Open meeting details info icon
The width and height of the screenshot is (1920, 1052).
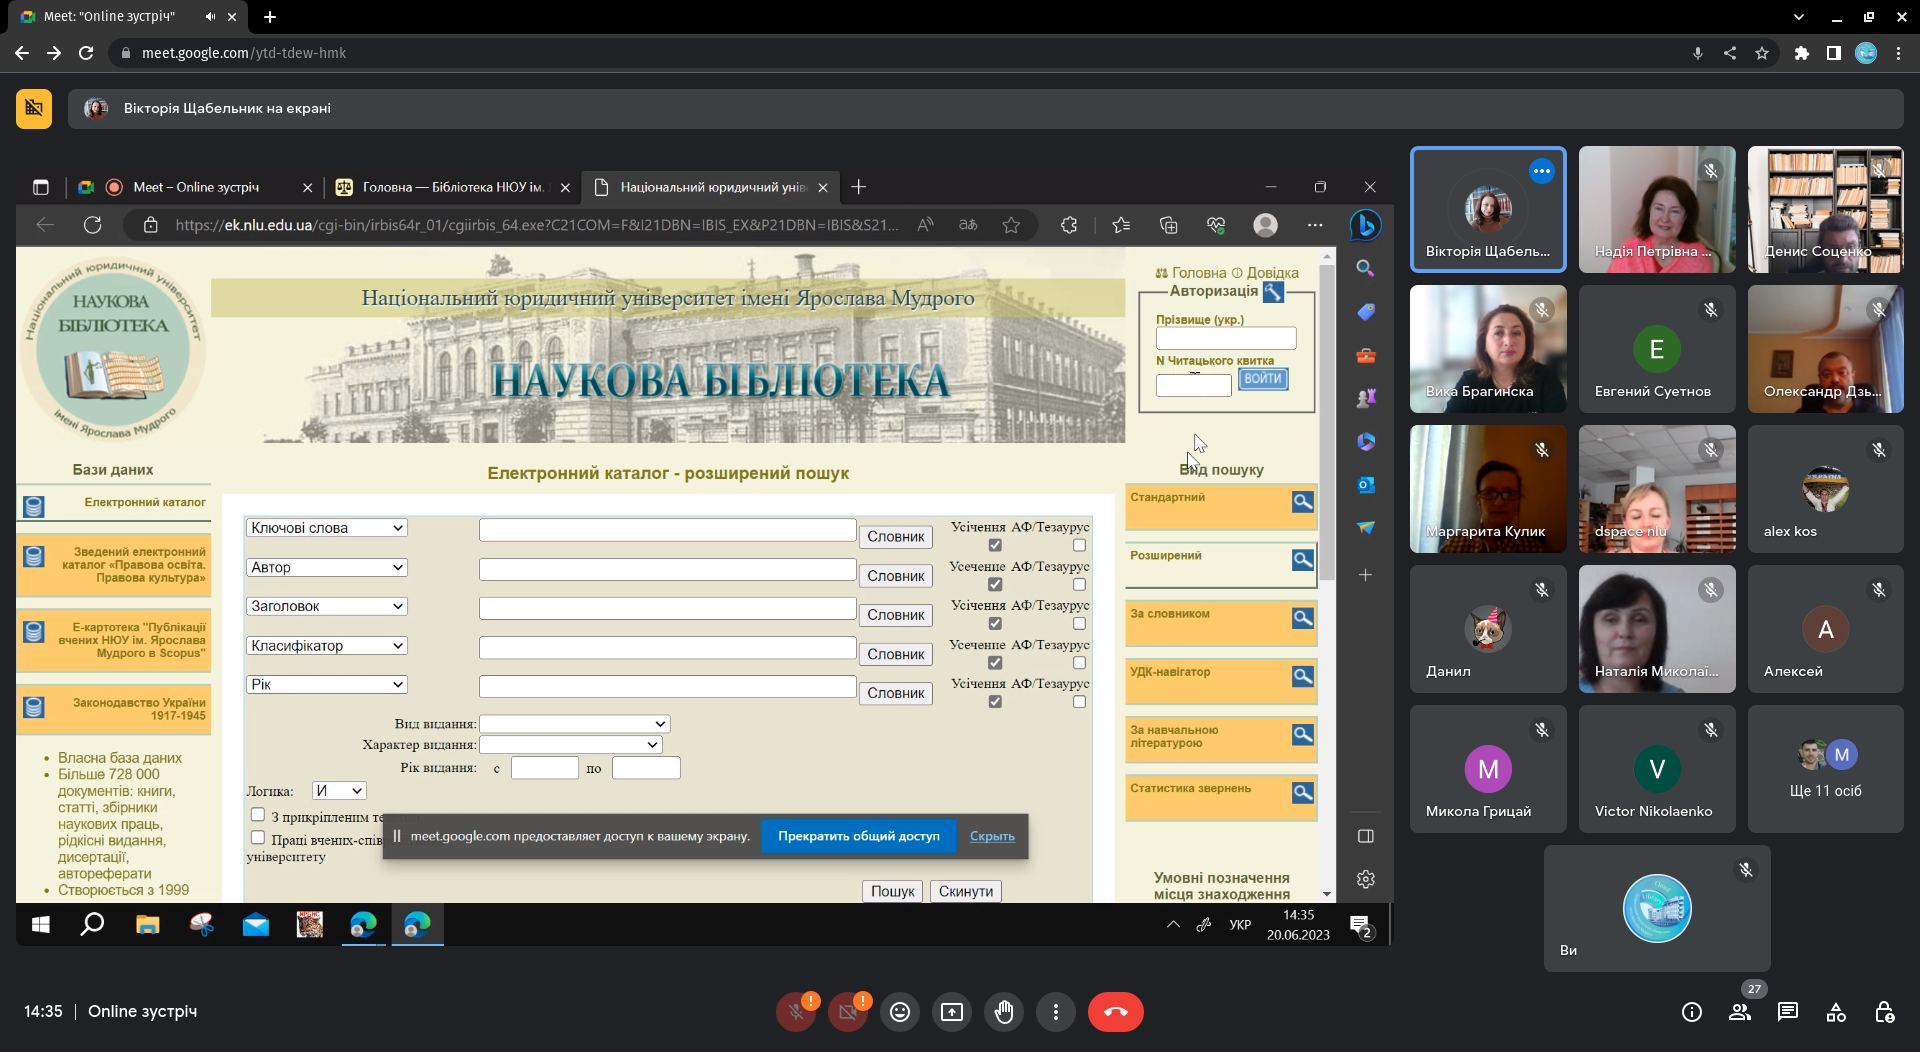coord(1692,1012)
